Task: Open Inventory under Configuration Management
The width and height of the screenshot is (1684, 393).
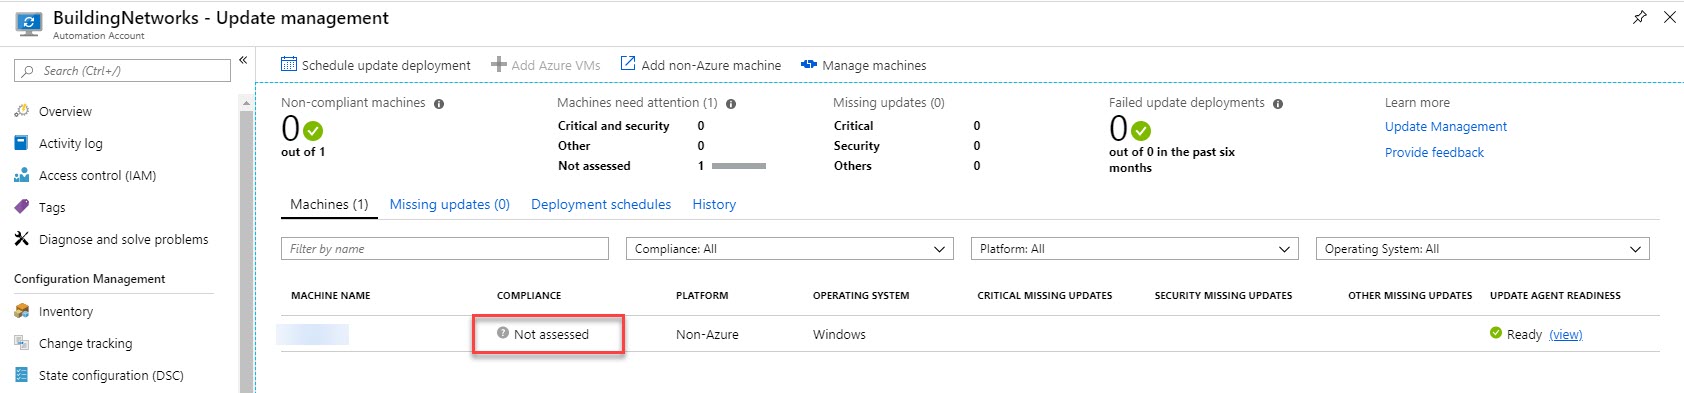Action: pyautogui.click(x=66, y=311)
